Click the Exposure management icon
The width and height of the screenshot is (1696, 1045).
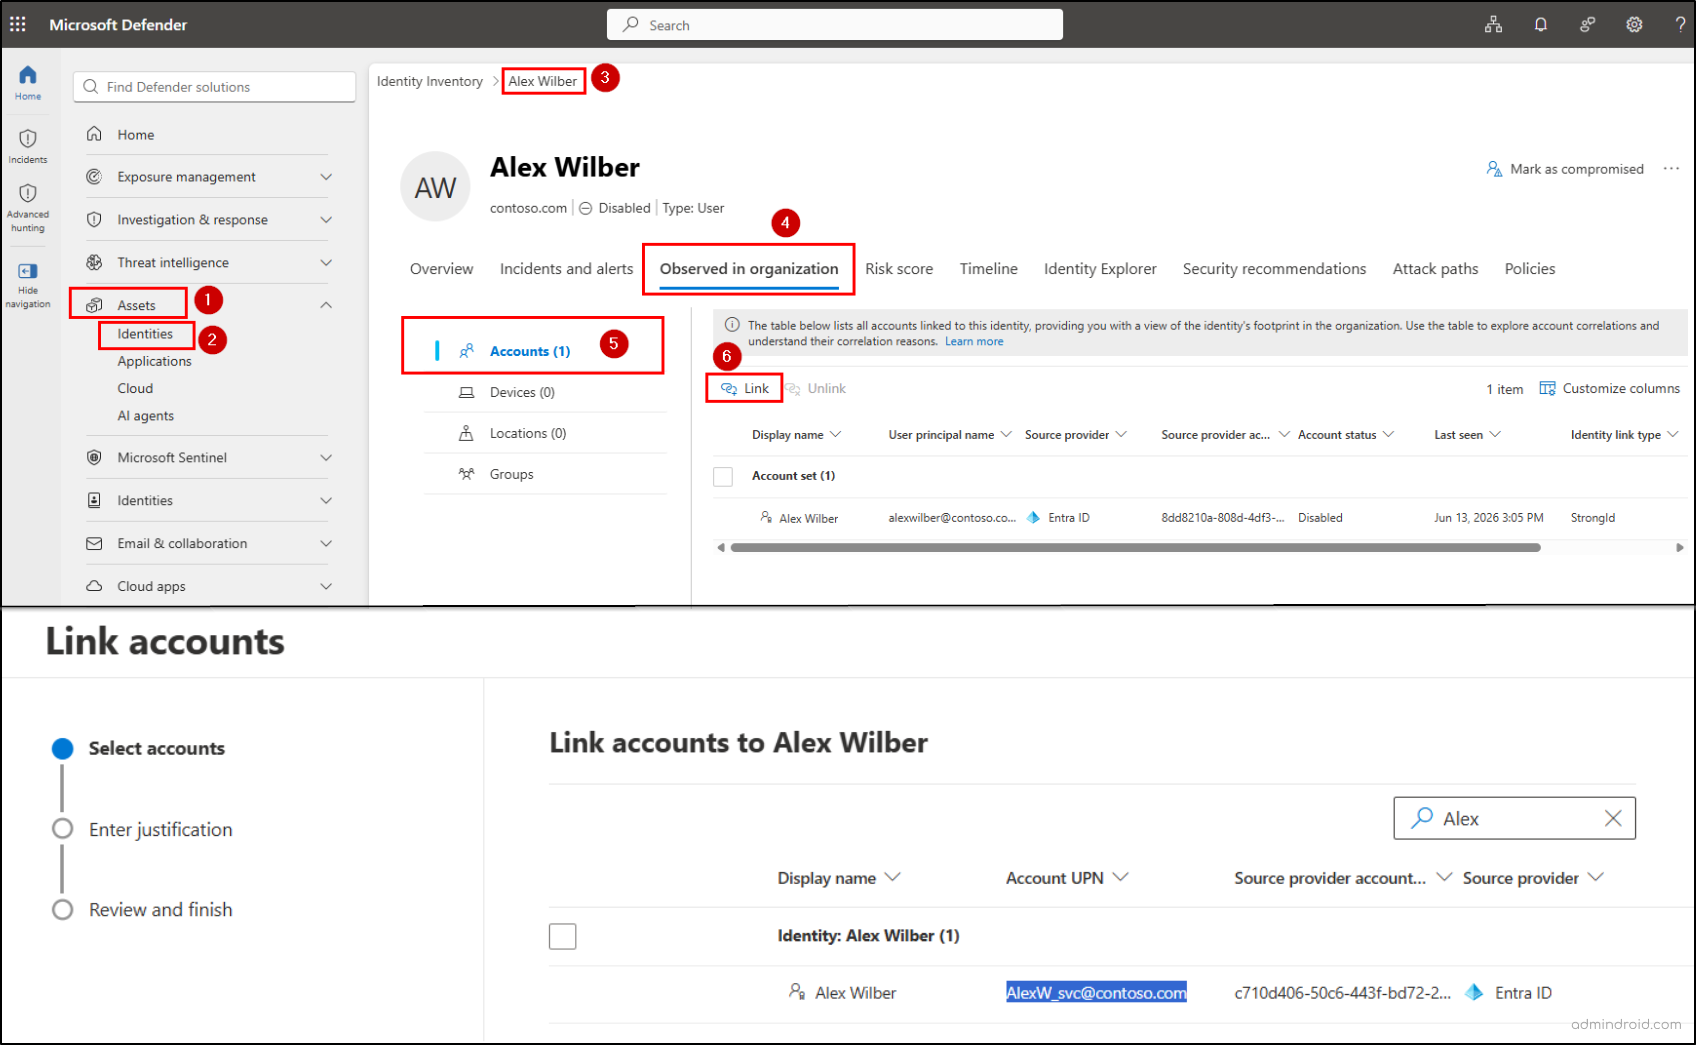click(94, 177)
